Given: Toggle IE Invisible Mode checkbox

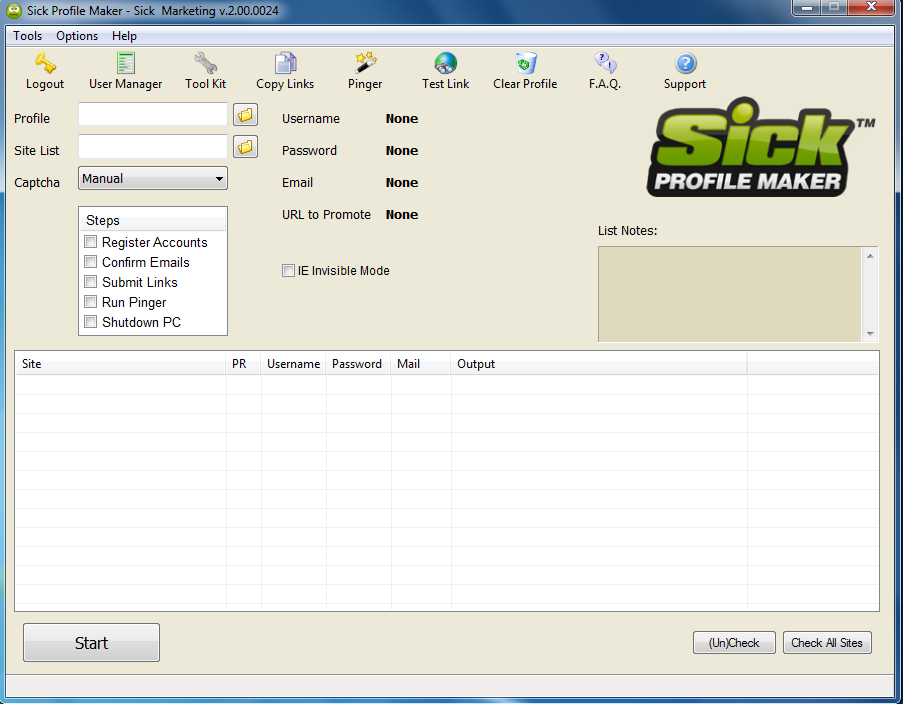Looking at the screenshot, I should tap(288, 271).
